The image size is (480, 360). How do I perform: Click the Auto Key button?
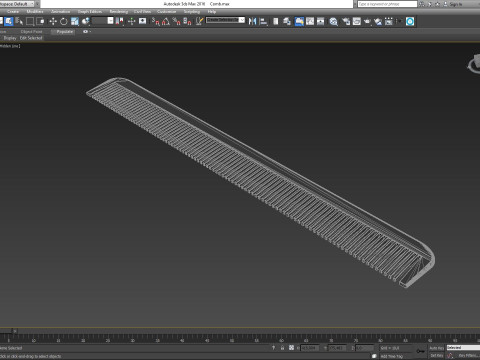[x=436, y=348]
